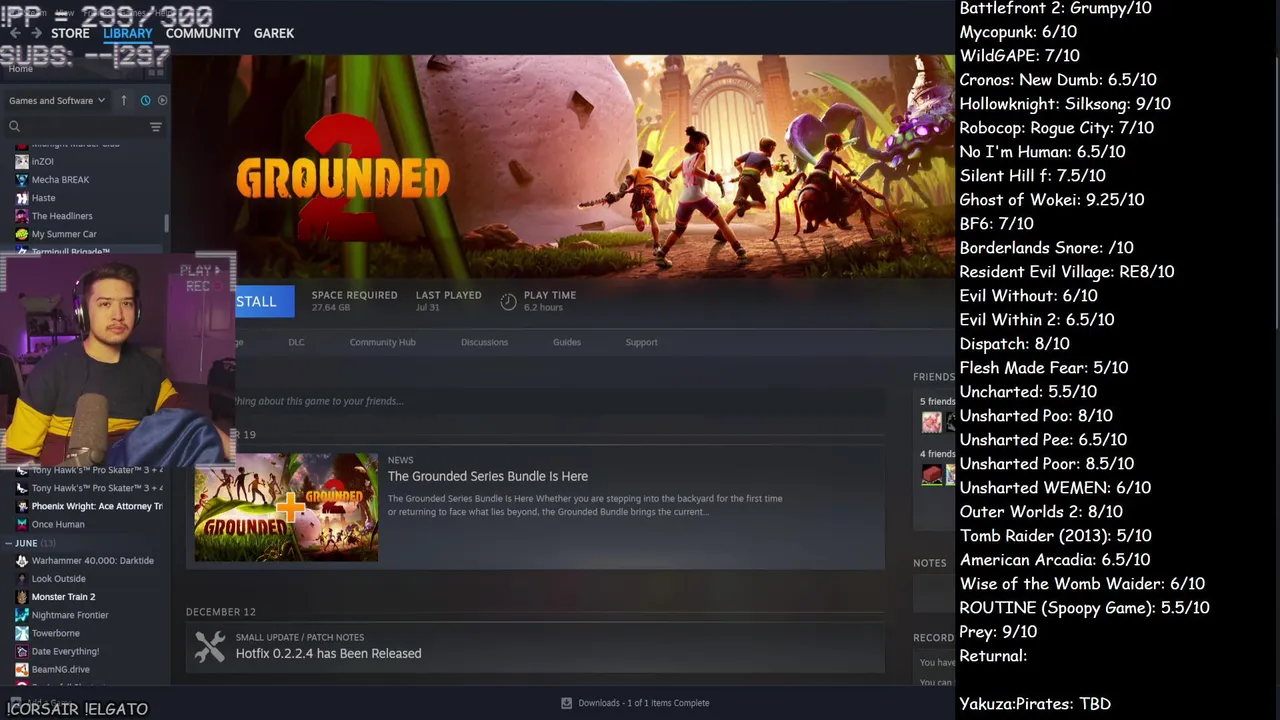Click the Home button in sidebar
The height and width of the screenshot is (720, 1280).
(20, 69)
